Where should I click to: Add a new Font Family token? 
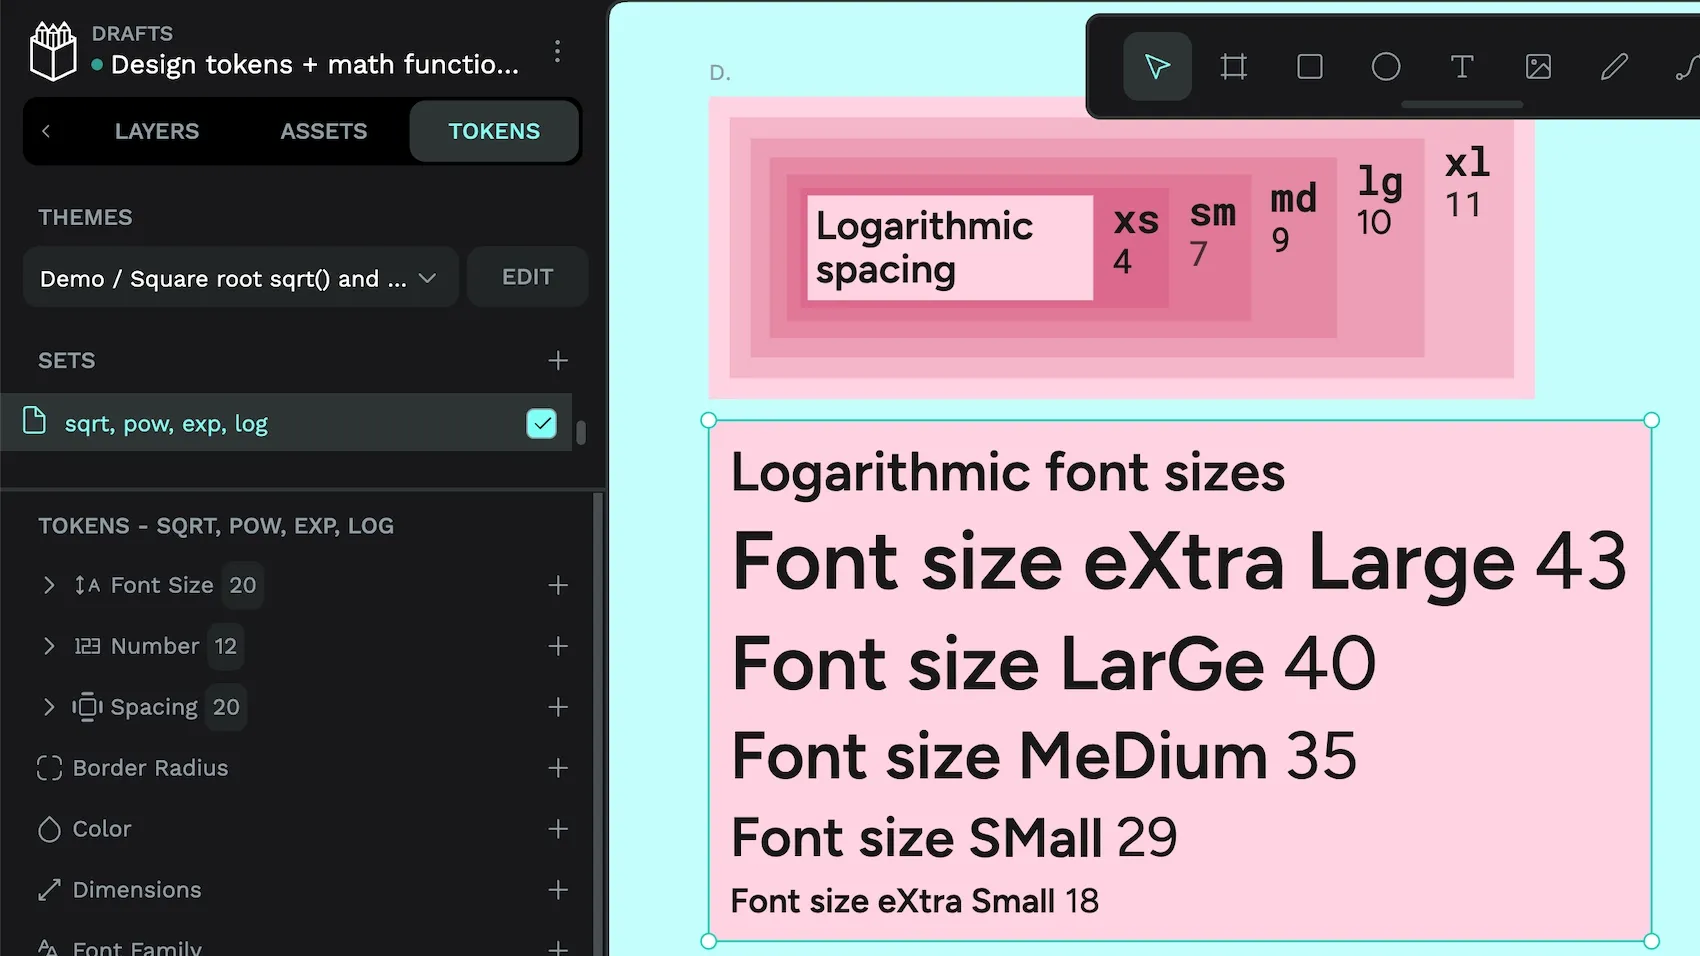coord(558,947)
